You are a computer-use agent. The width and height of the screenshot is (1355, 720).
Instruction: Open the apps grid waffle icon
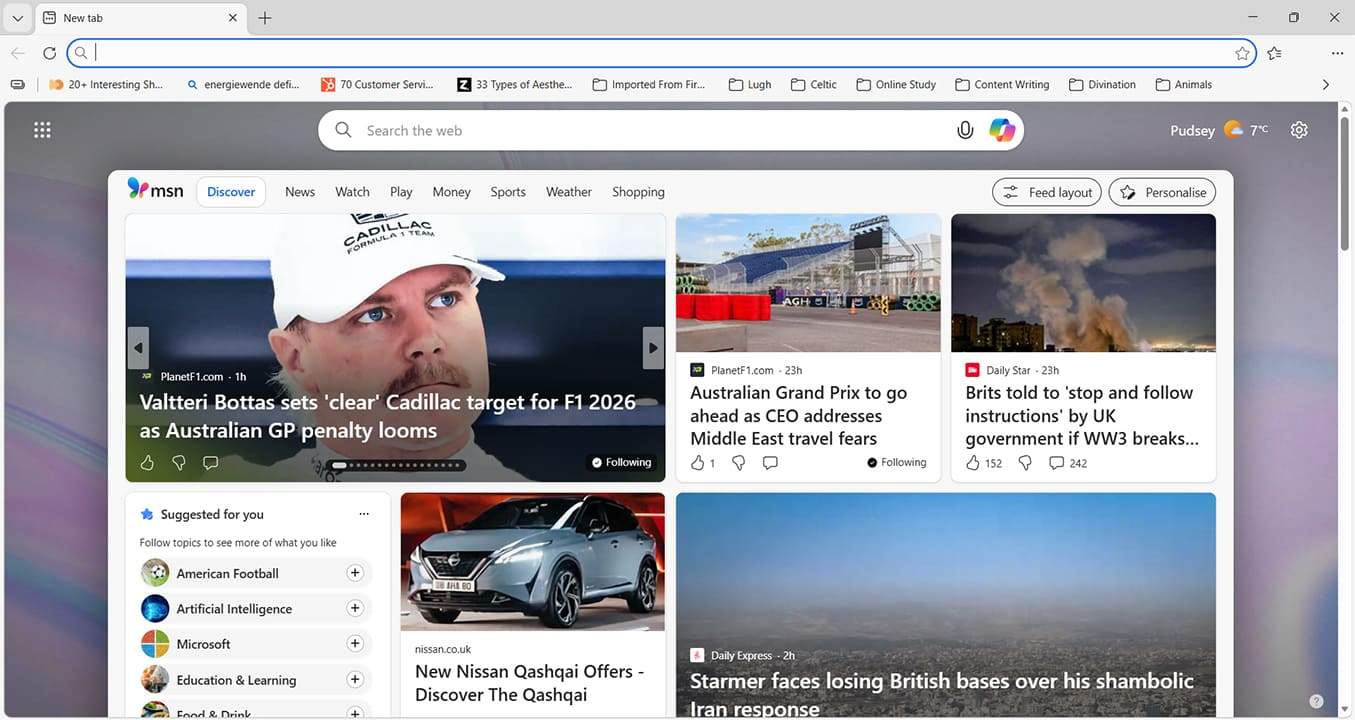pos(42,130)
